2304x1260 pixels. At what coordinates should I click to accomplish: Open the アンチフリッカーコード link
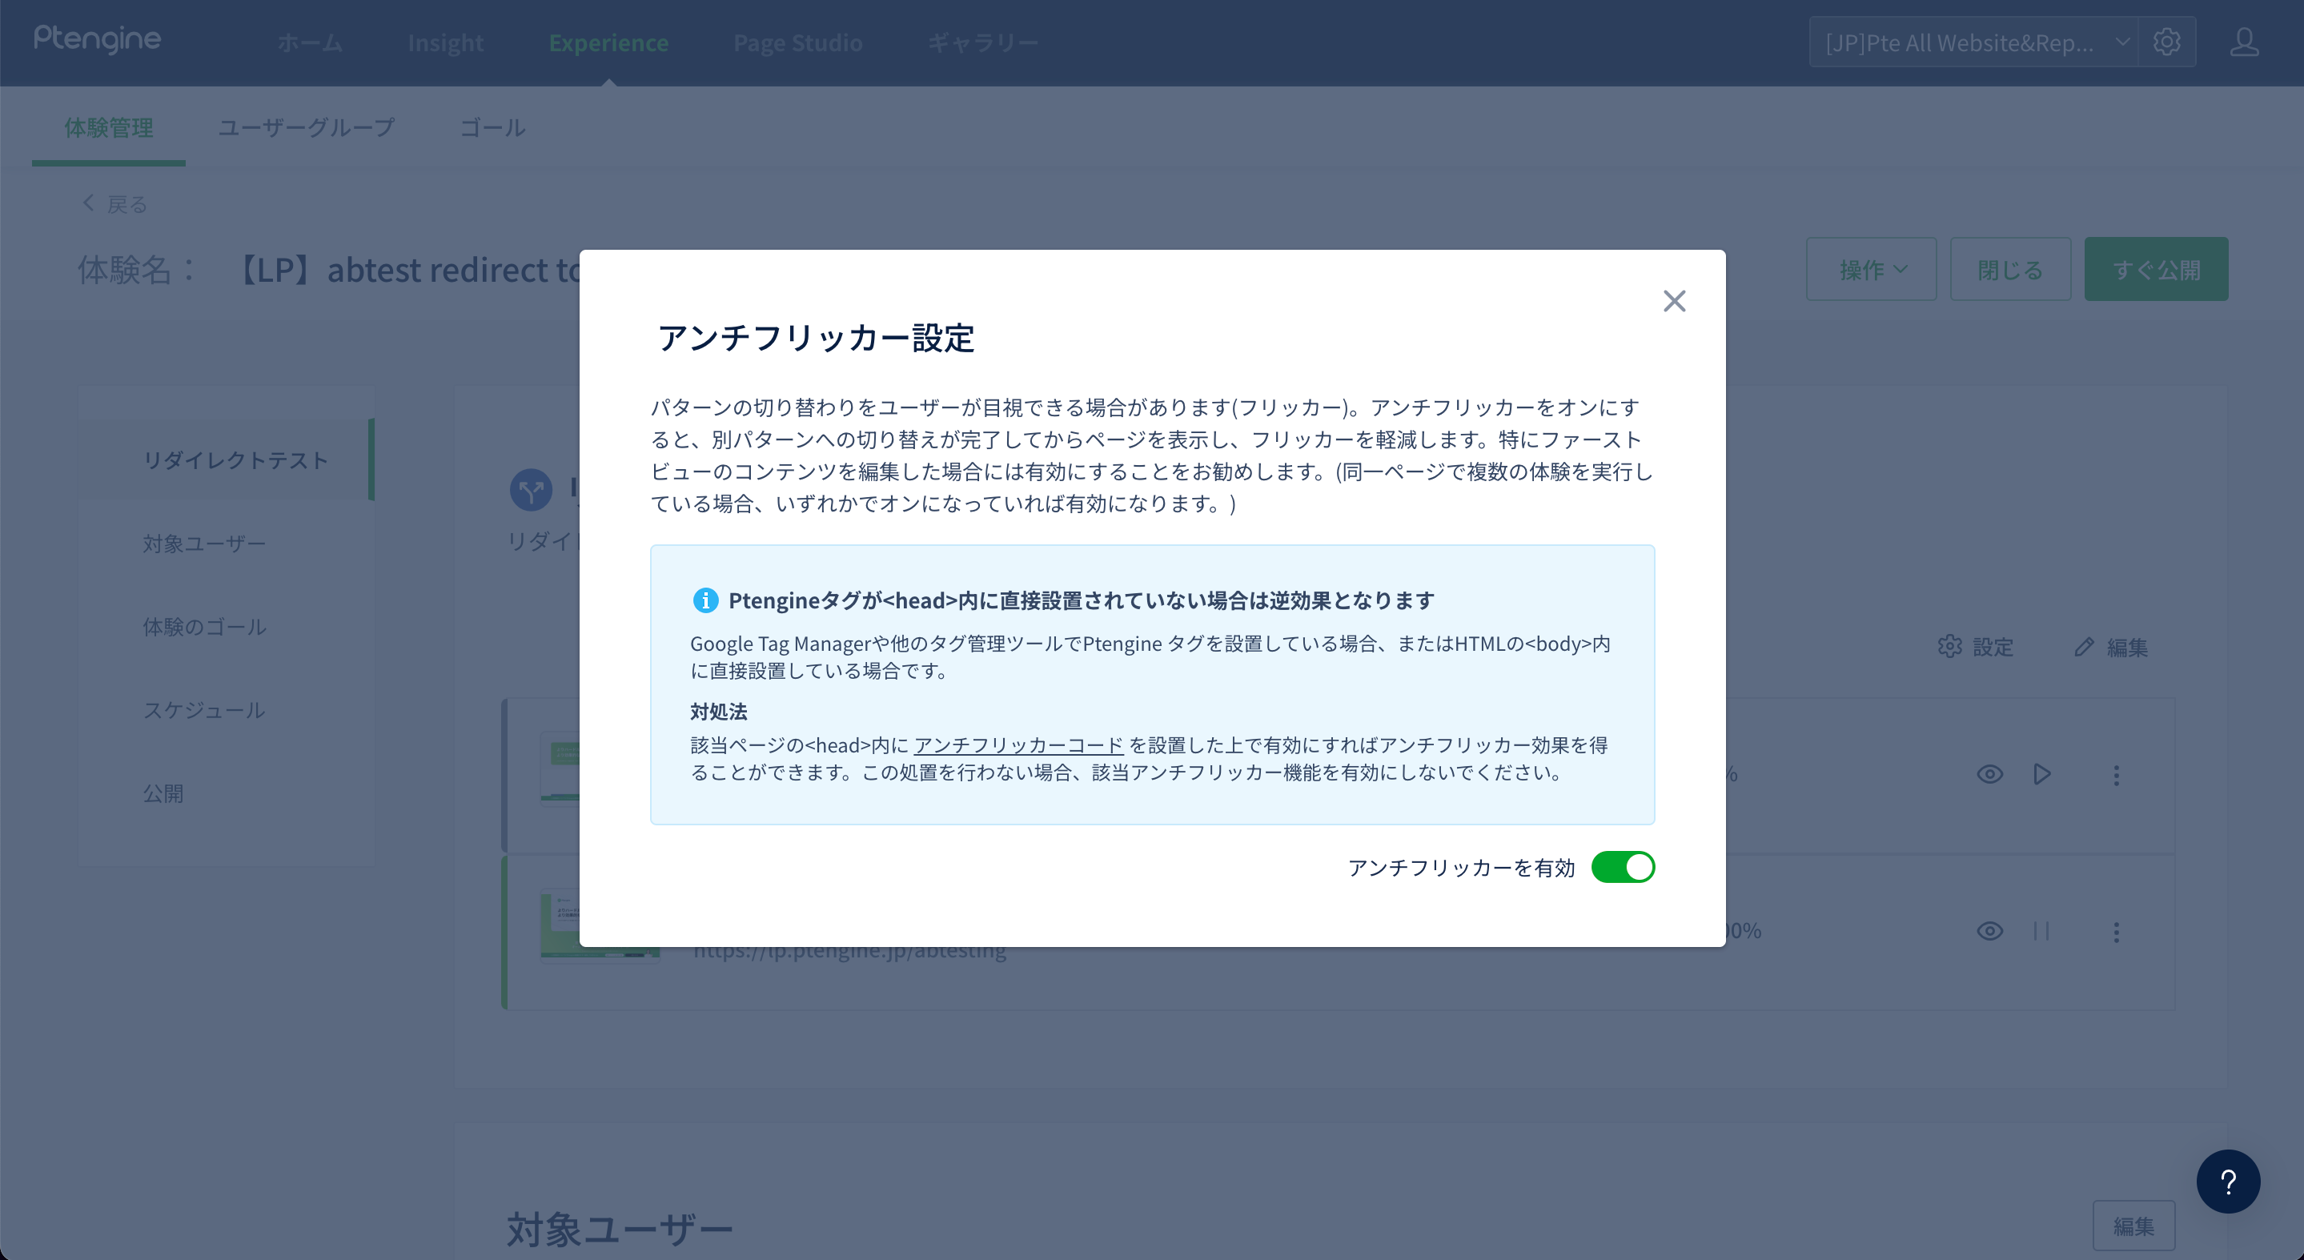[1018, 745]
